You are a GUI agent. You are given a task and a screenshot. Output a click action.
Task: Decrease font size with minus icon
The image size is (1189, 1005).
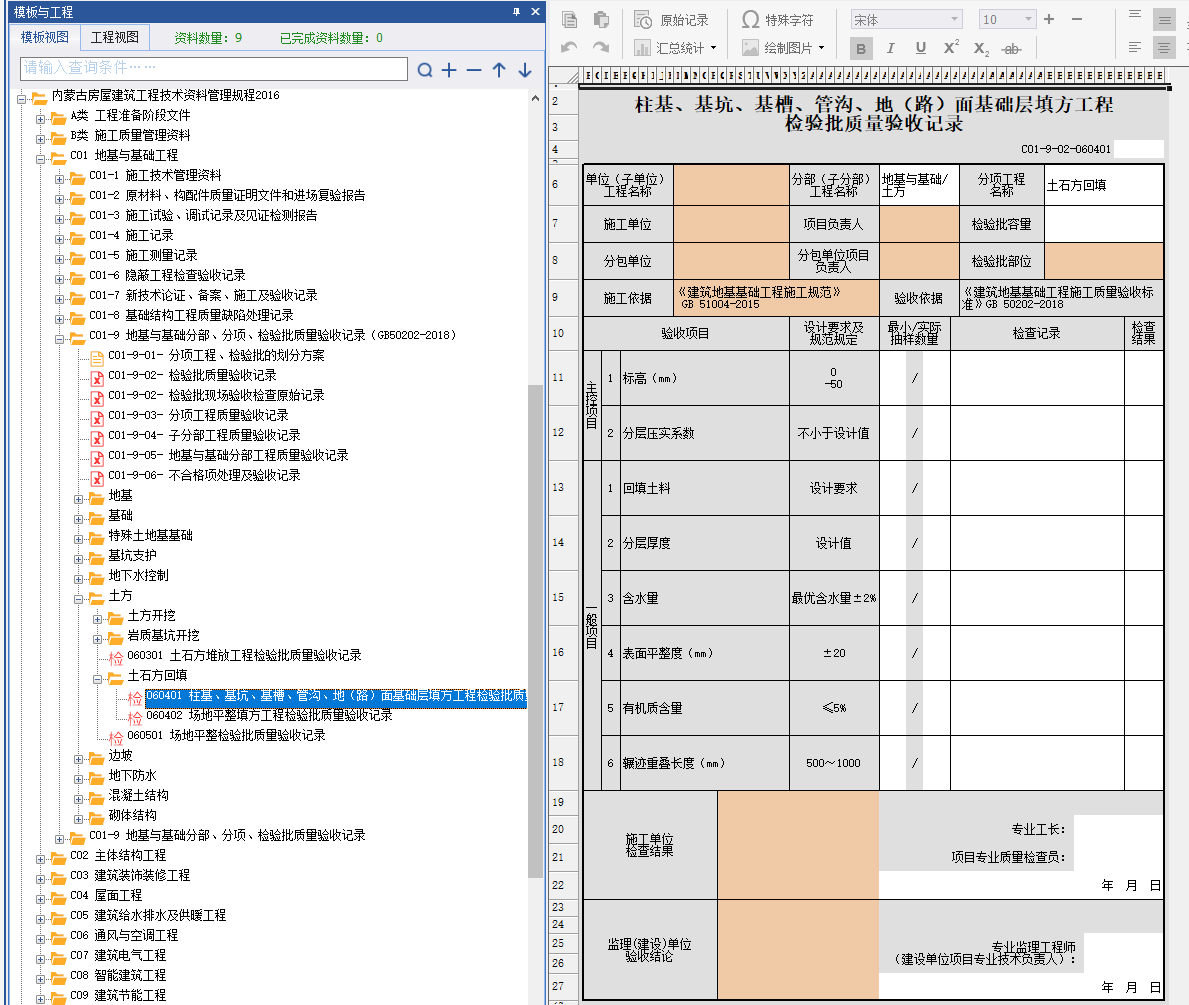point(1077,19)
